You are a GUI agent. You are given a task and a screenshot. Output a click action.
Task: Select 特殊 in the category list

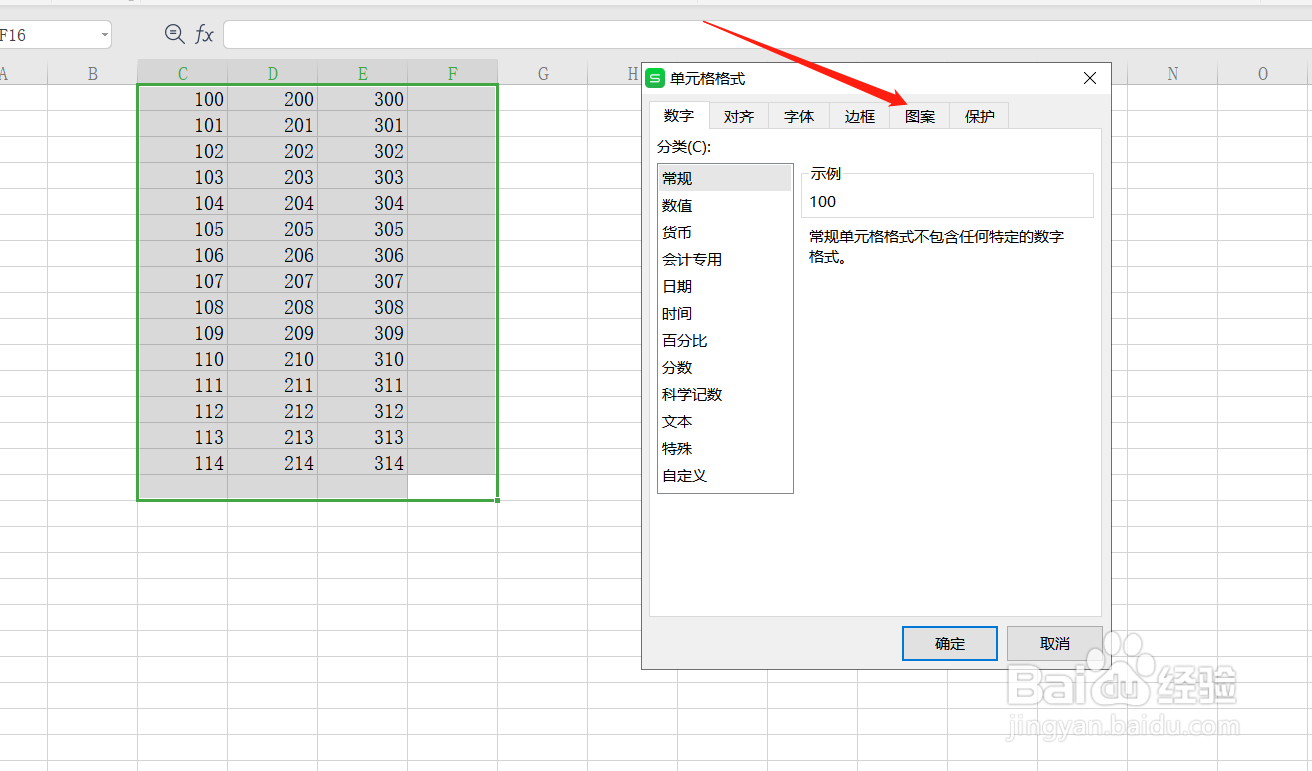[x=725, y=448]
